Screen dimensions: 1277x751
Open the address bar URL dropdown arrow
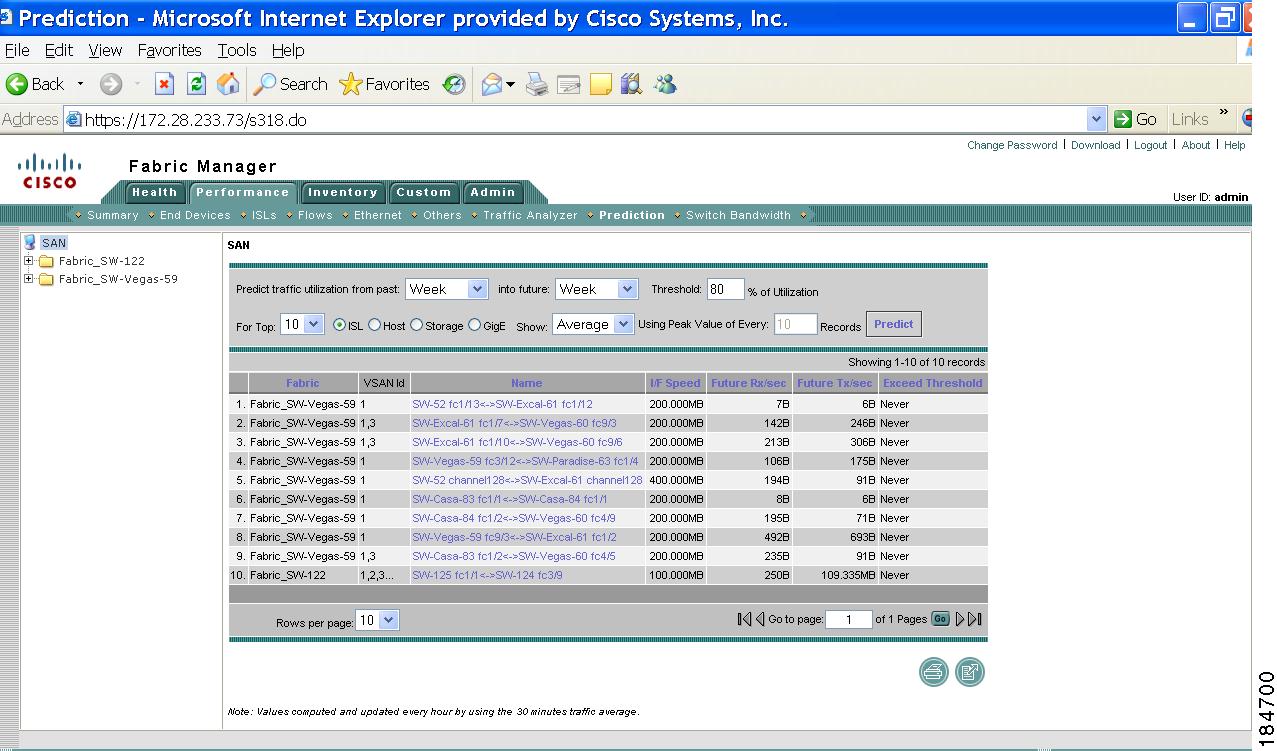pyautogui.click(x=1097, y=119)
